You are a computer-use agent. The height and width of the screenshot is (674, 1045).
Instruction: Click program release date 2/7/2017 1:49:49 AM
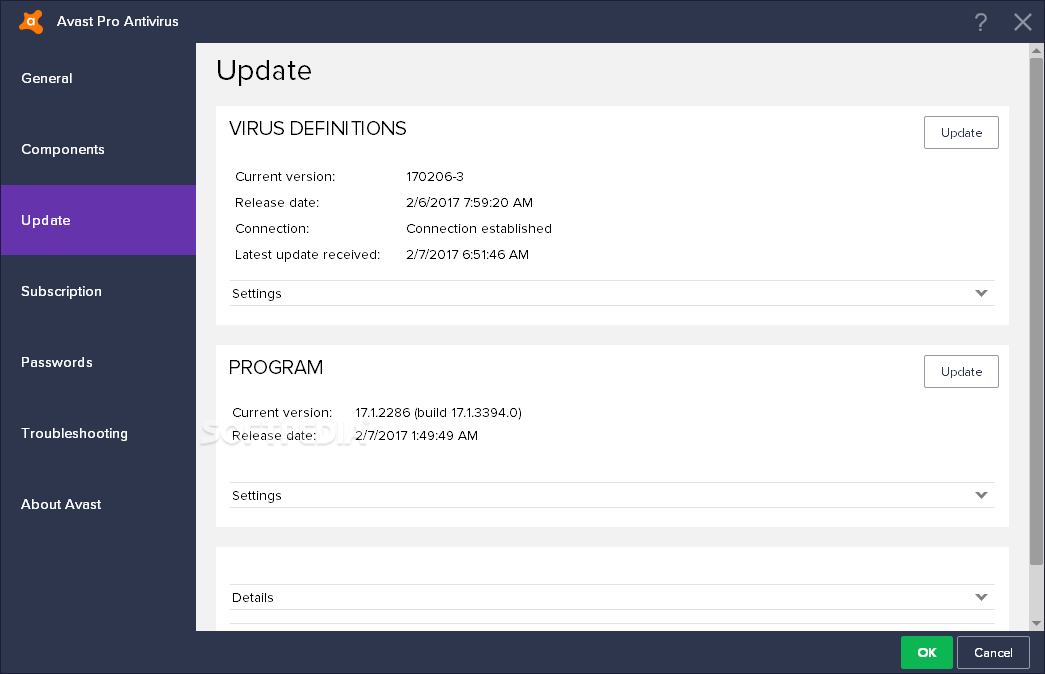click(416, 435)
